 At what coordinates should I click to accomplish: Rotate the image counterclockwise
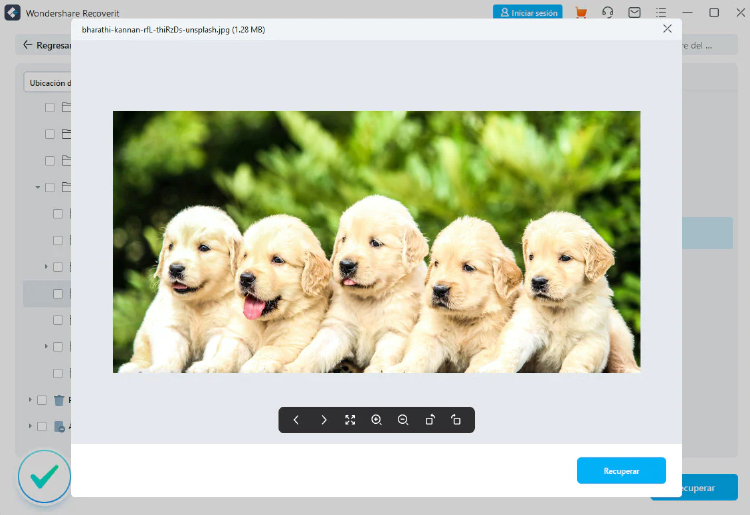click(x=456, y=420)
